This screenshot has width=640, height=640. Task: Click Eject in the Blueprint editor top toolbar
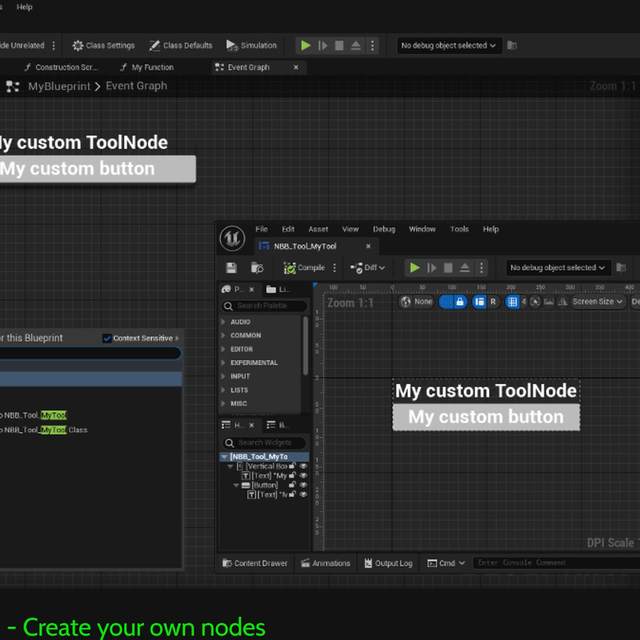[x=356, y=45]
